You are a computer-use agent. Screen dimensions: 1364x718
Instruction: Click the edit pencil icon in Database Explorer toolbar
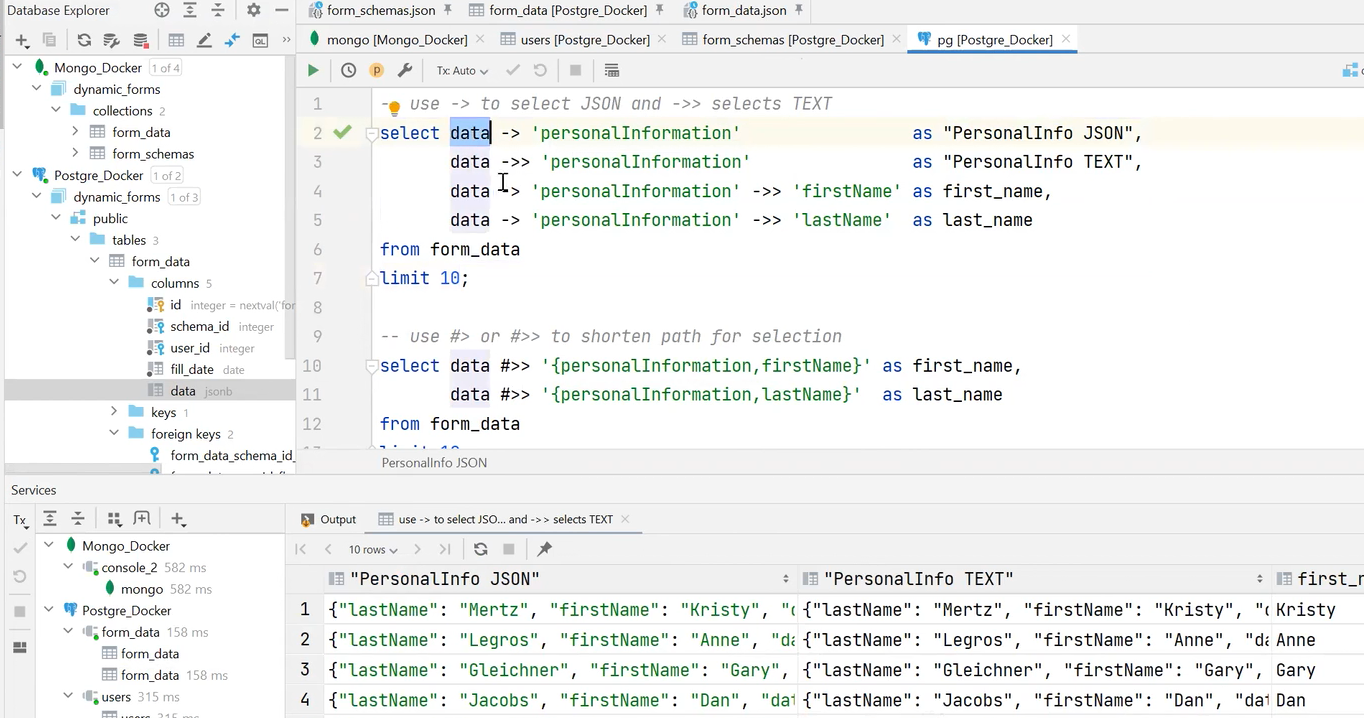pyautogui.click(x=202, y=40)
